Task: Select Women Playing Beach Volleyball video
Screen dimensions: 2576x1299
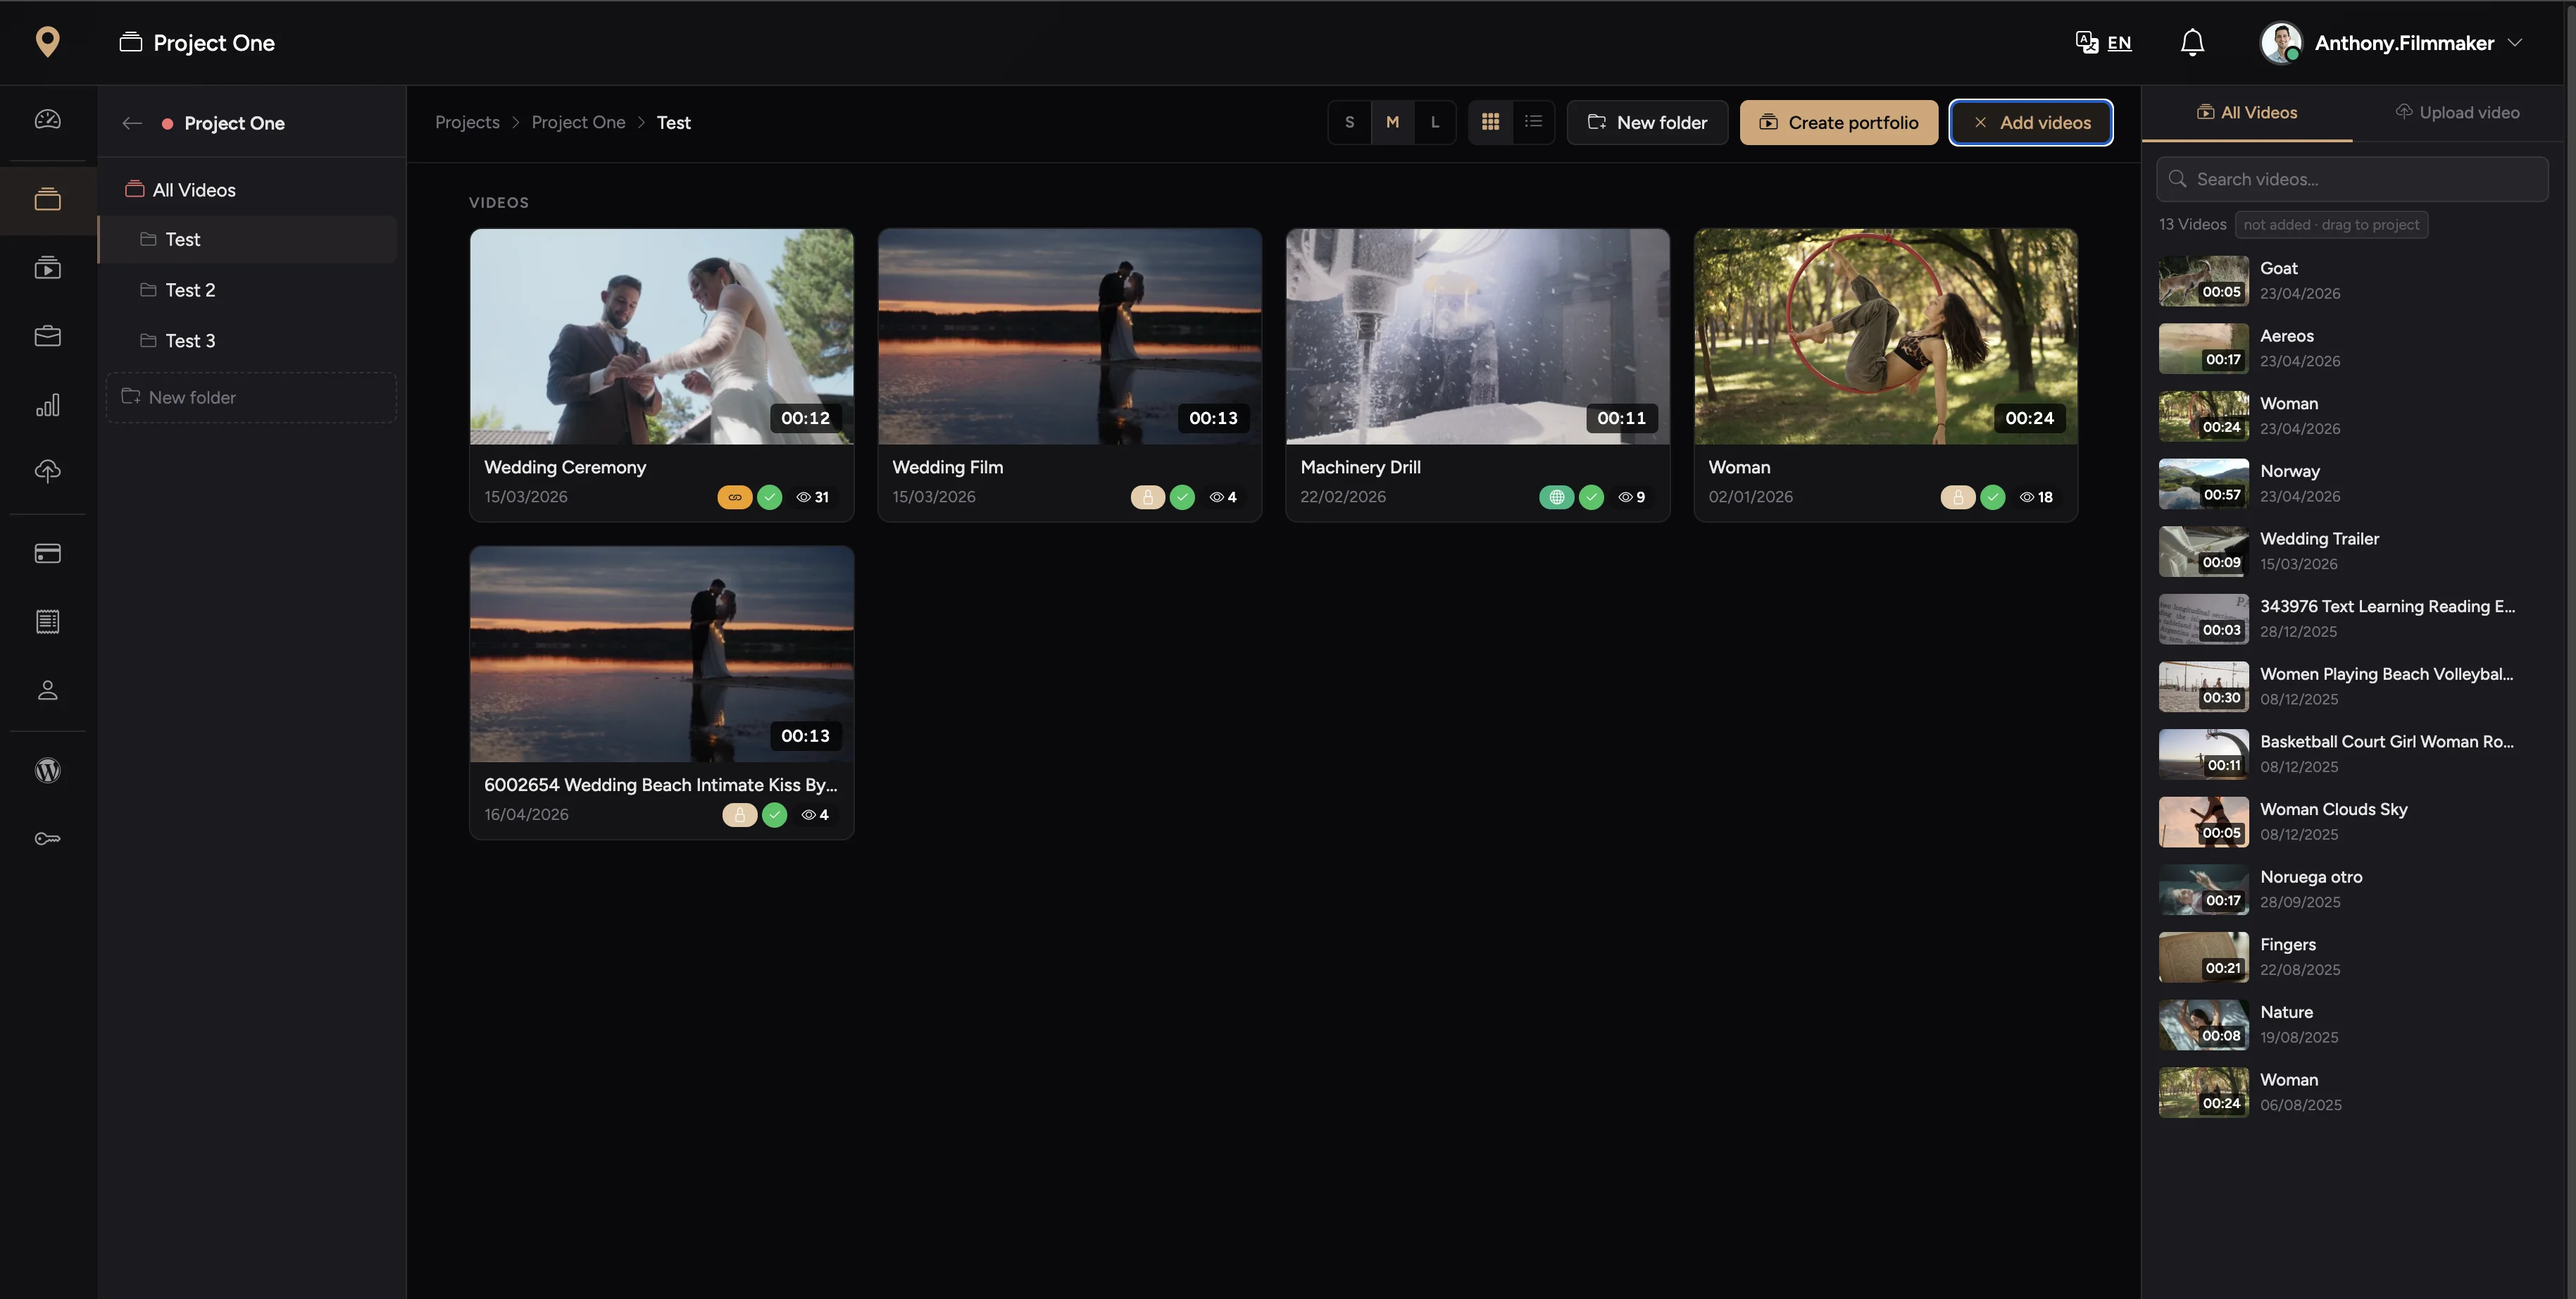Action: pos(2352,687)
